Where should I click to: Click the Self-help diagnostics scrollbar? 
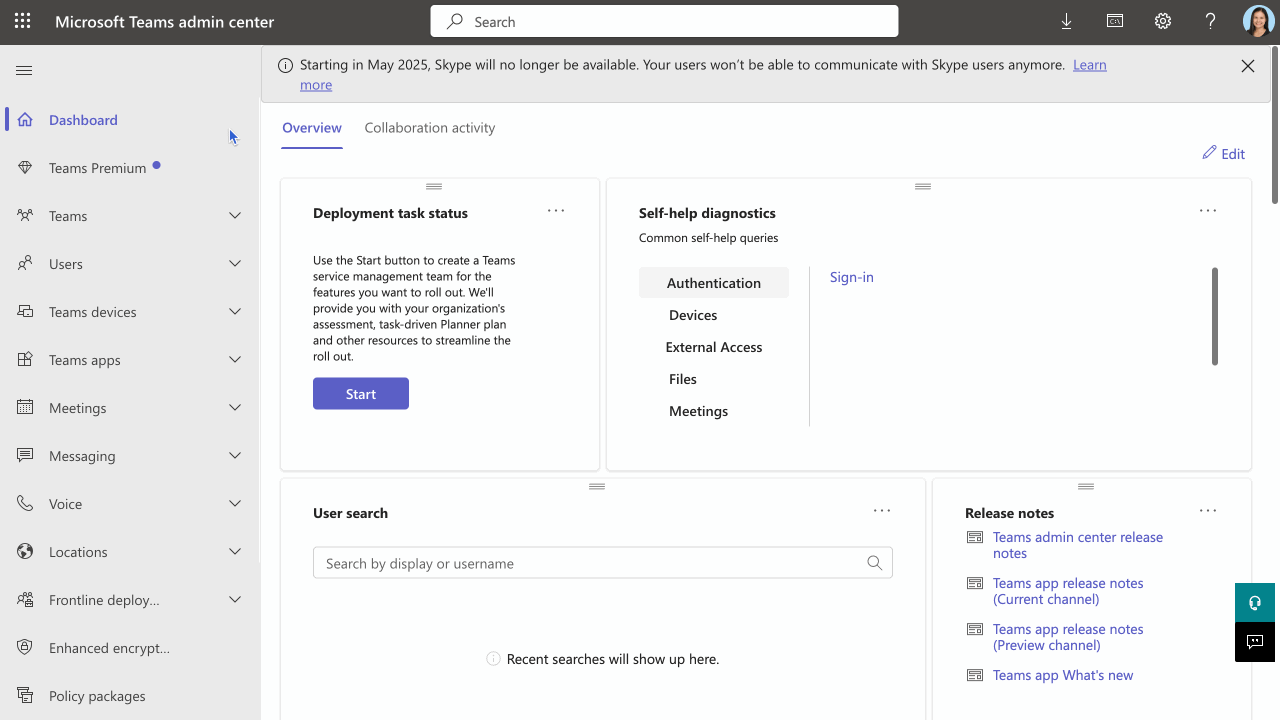point(1215,316)
